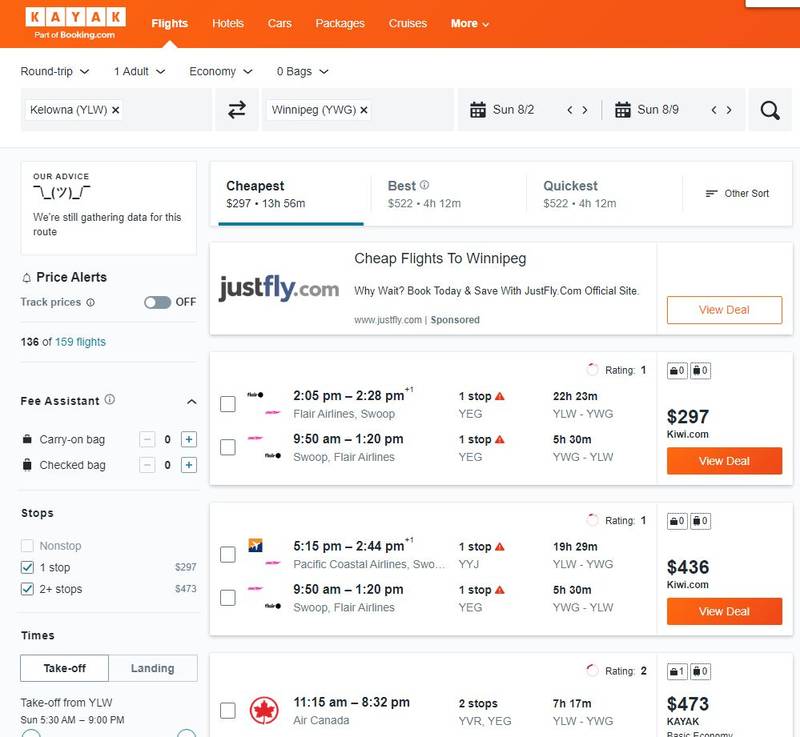This screenshot has height=737, width=800.
Task: Open the Packages tab
Action: [x=340, y=23]
